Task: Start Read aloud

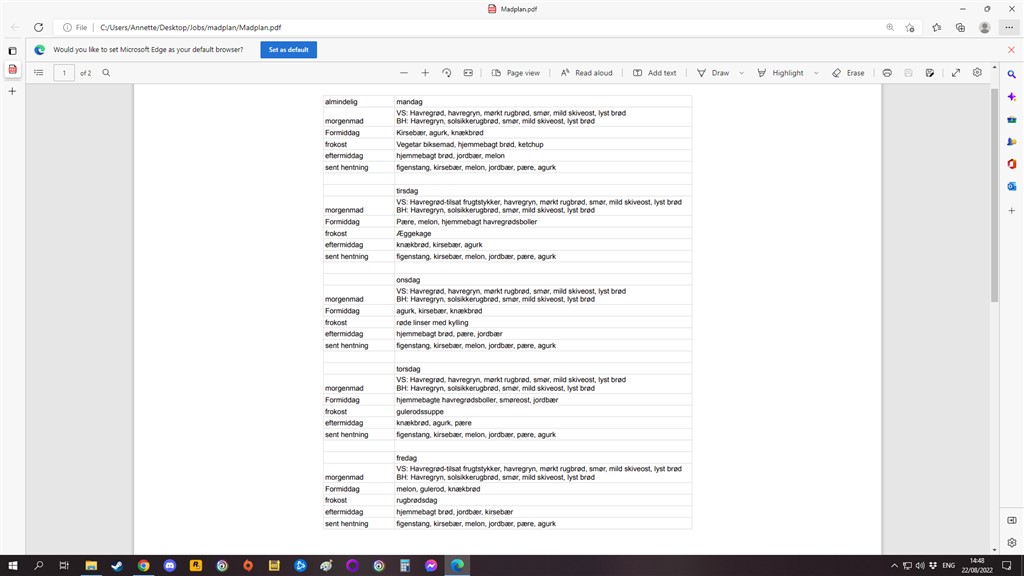Action: 586,73
